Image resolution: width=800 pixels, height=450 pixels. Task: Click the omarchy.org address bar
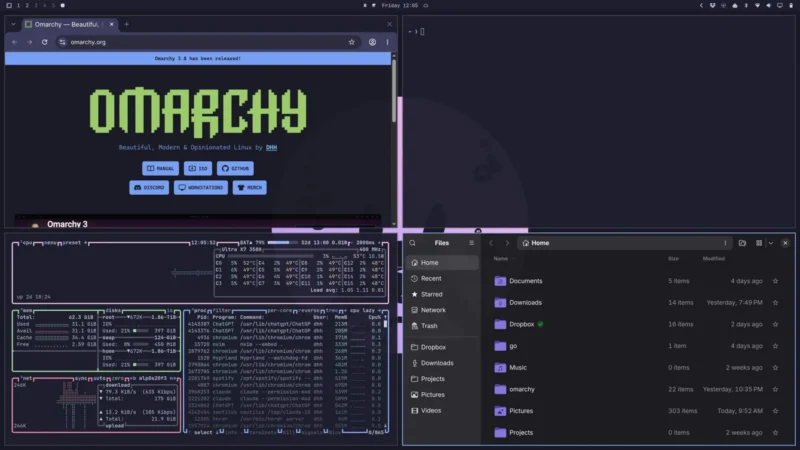tap(207, 42)
